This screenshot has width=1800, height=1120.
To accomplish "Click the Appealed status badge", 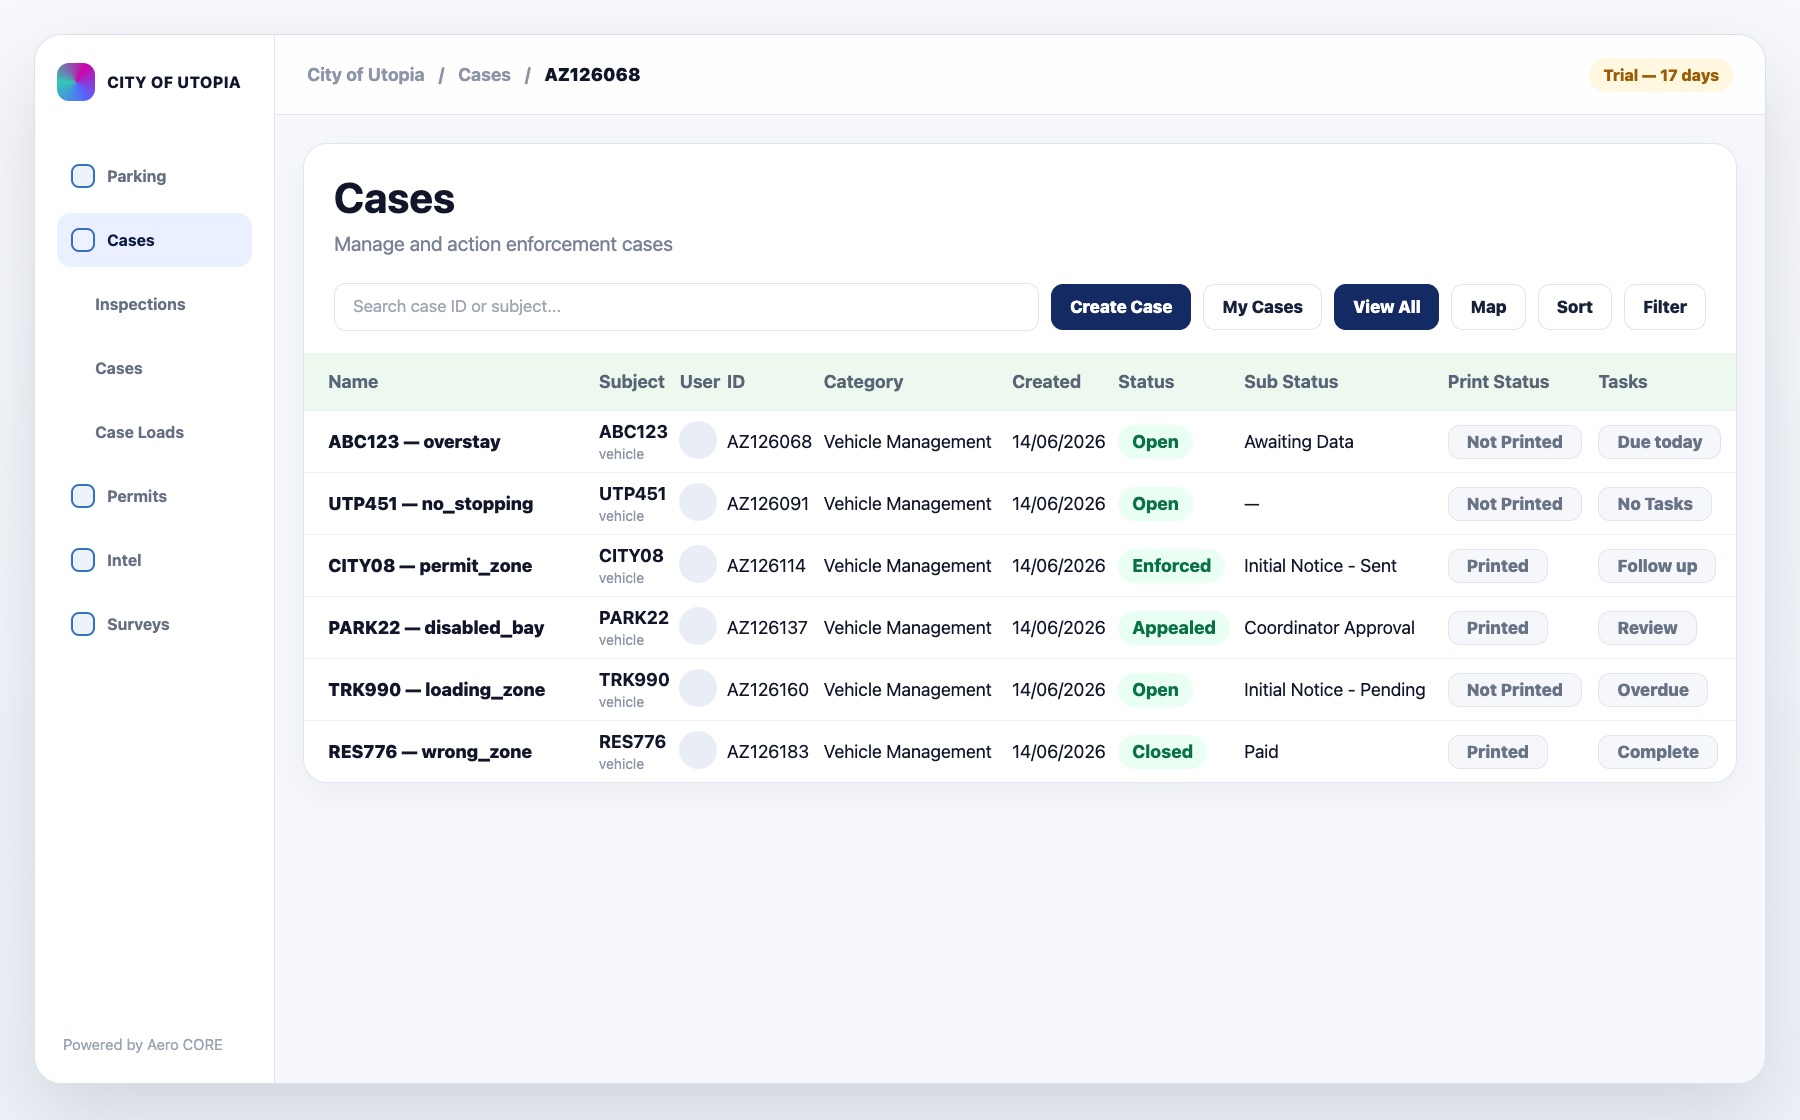I will tap(1173, 628).
